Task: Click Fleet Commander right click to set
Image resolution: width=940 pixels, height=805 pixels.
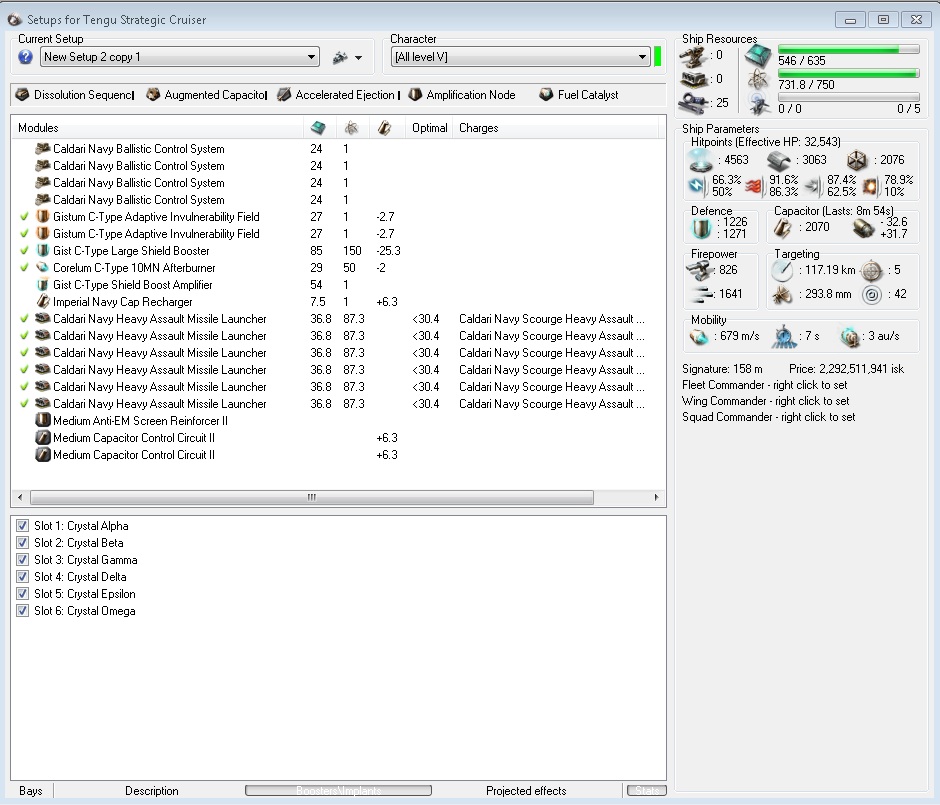Action: point(765,385)
